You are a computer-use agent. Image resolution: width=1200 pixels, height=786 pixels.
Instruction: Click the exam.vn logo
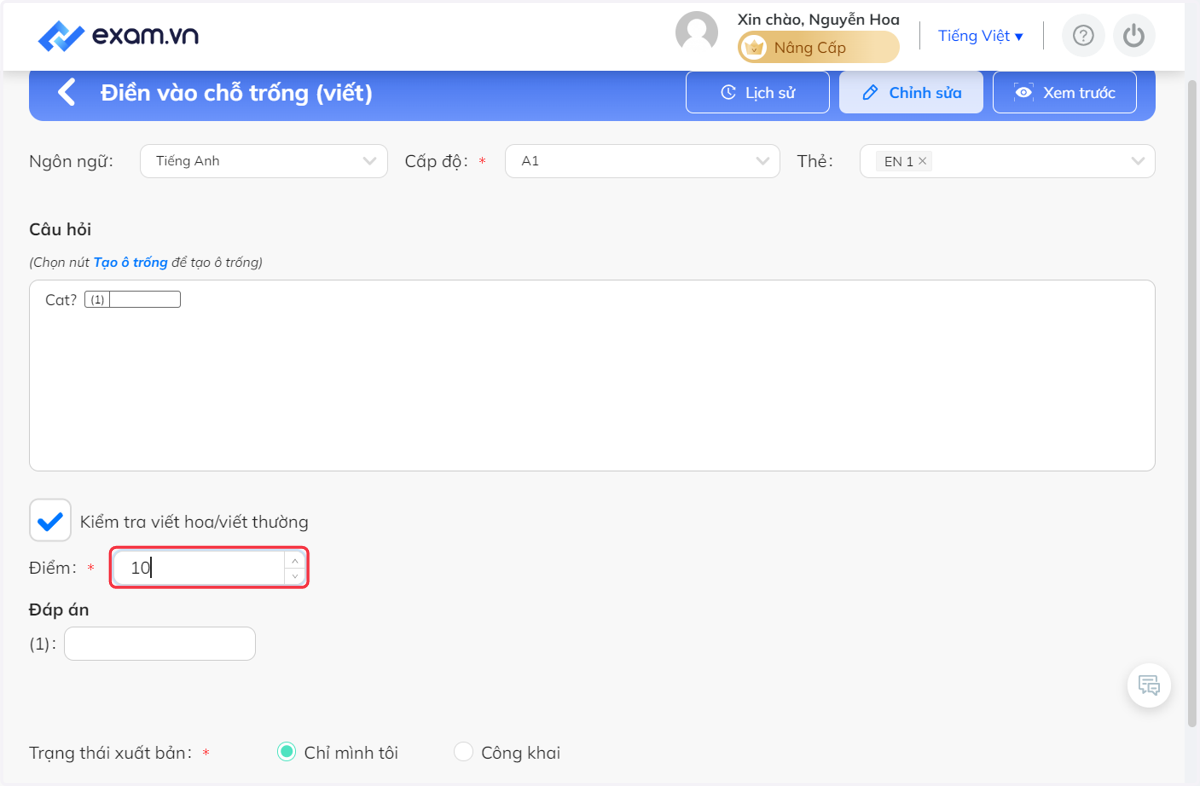[x=118, y=36]
